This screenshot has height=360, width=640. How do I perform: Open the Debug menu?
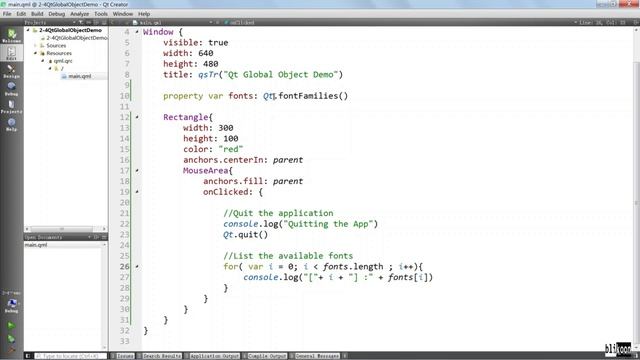click(x=57, y=14)
